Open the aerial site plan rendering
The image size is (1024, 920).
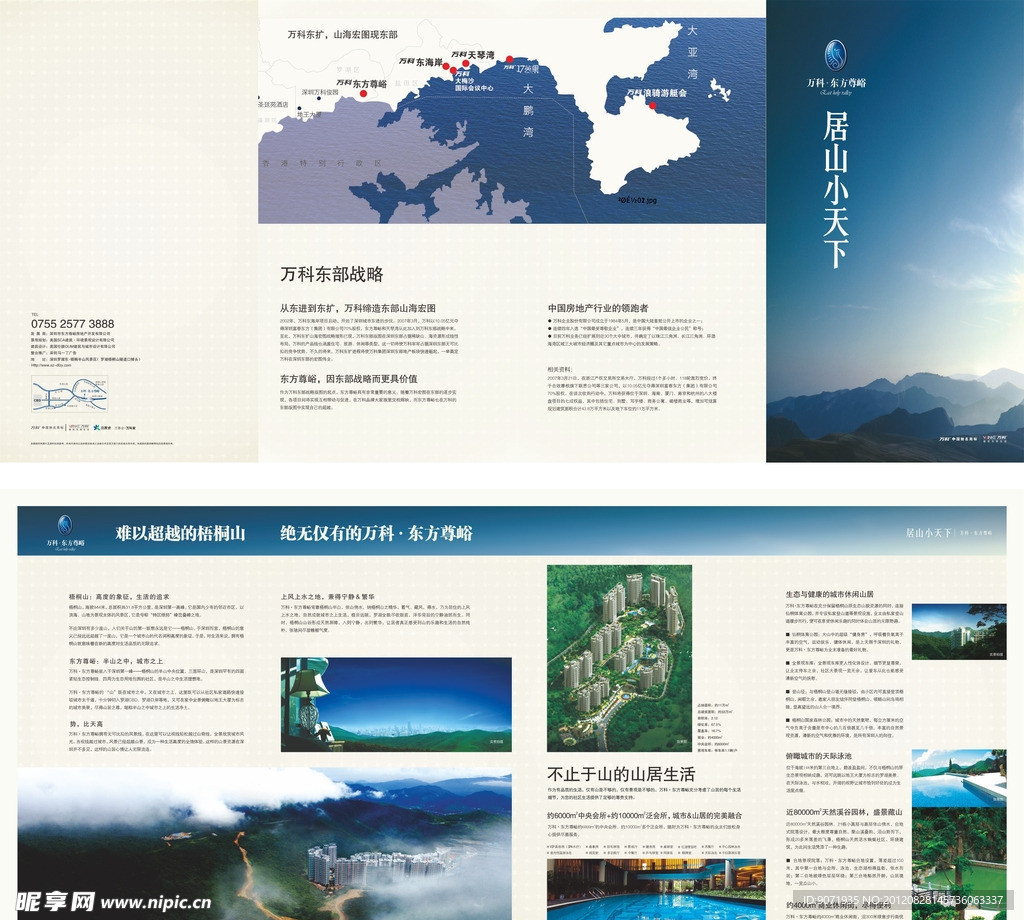(x=619, y=658)
